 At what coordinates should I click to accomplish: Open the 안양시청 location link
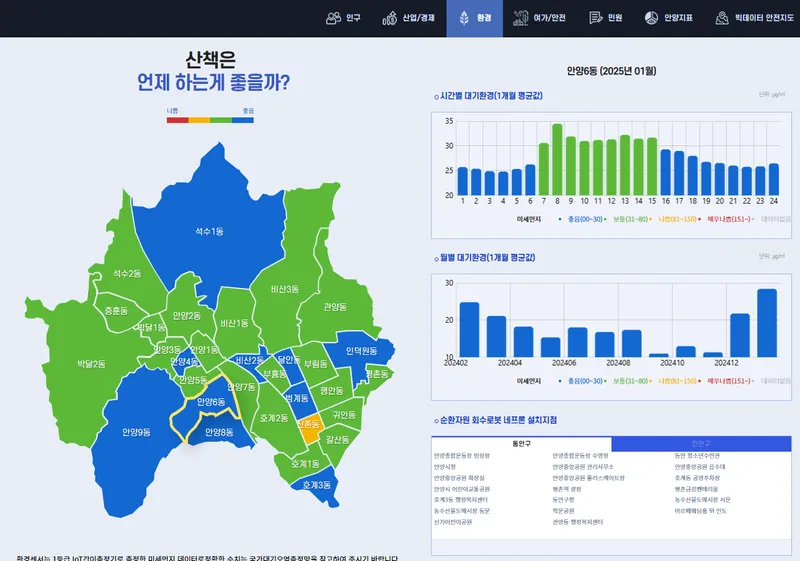(x=445, y=466)
